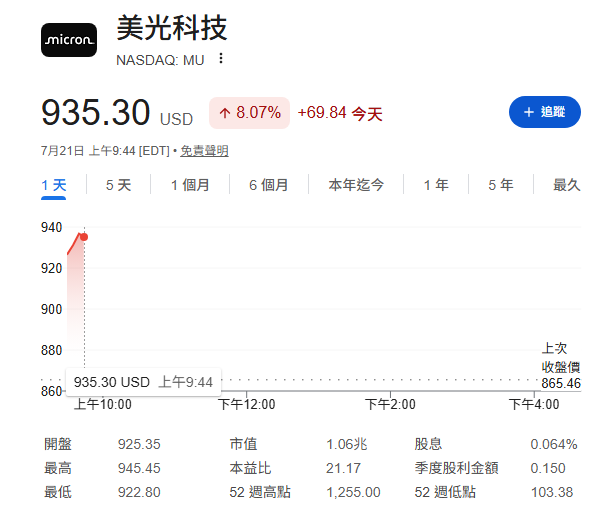Click the 追蹤 follow button
The height and width of the screenshot is (525, 591).
click(x=544, y=112)
